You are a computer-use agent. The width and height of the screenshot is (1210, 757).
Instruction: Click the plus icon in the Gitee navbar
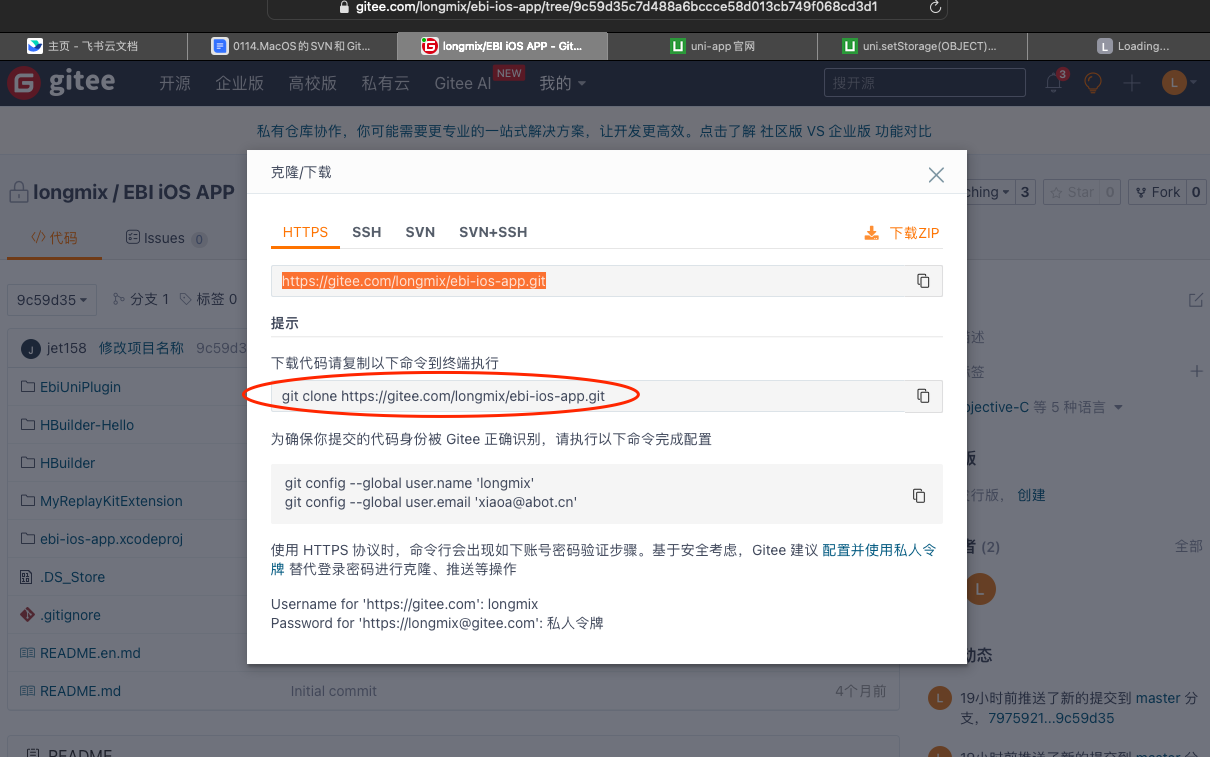[1132, 83]
